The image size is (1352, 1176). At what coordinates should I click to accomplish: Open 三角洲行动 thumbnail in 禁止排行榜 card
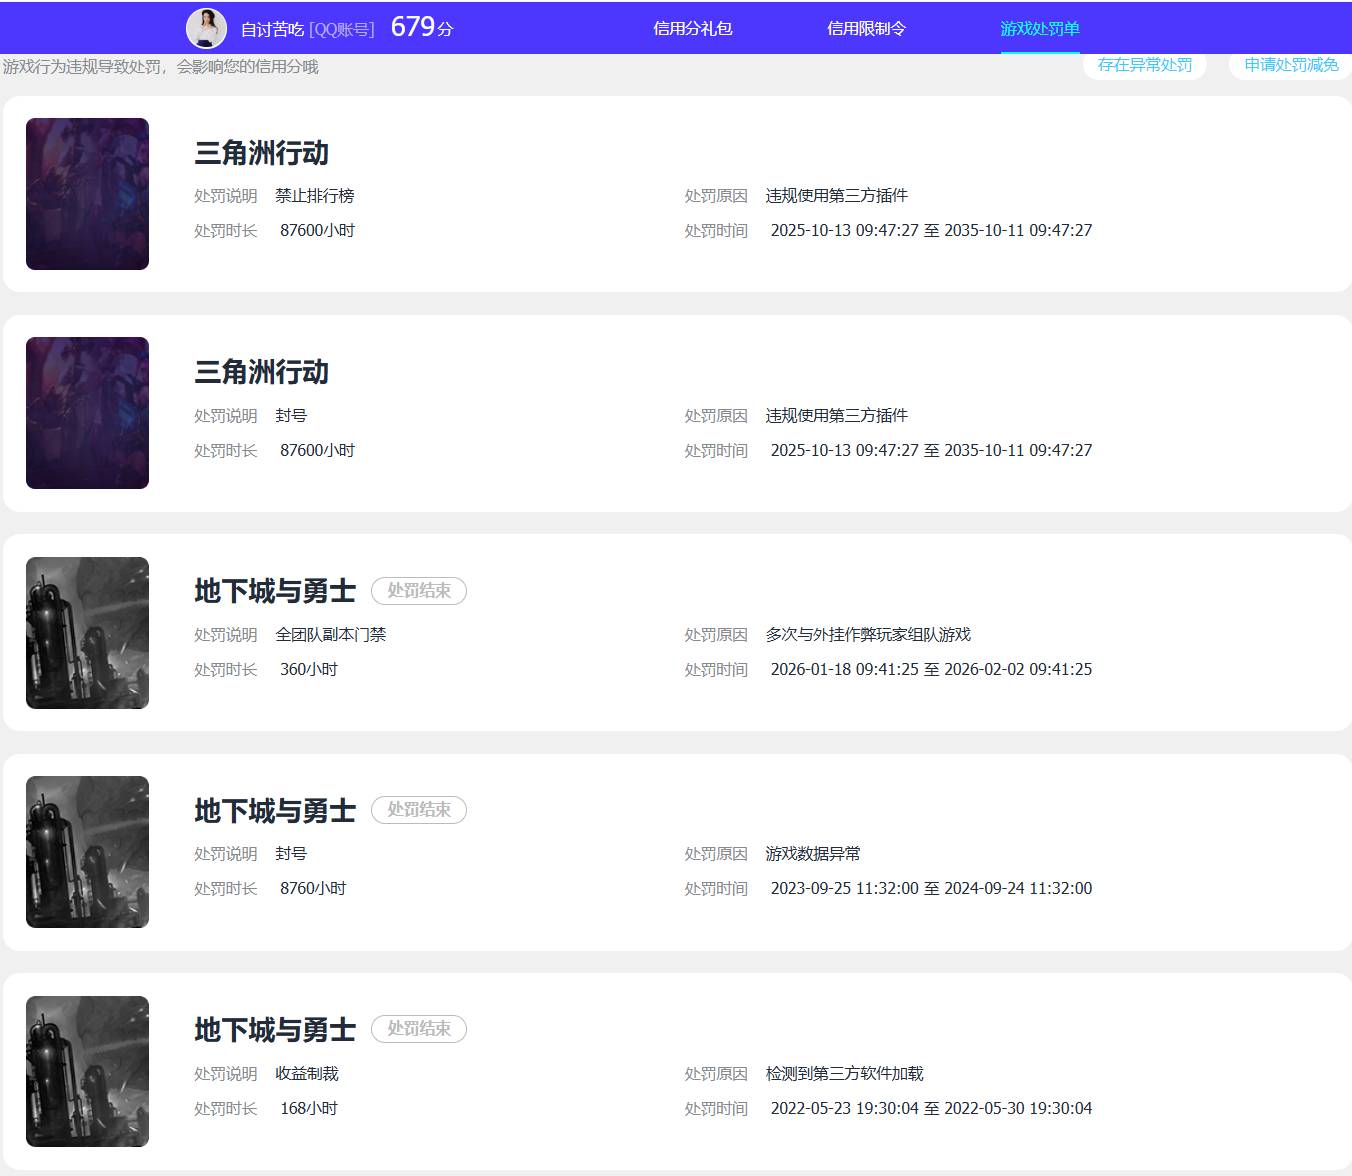pyautogui.click(x=87, y=194)
